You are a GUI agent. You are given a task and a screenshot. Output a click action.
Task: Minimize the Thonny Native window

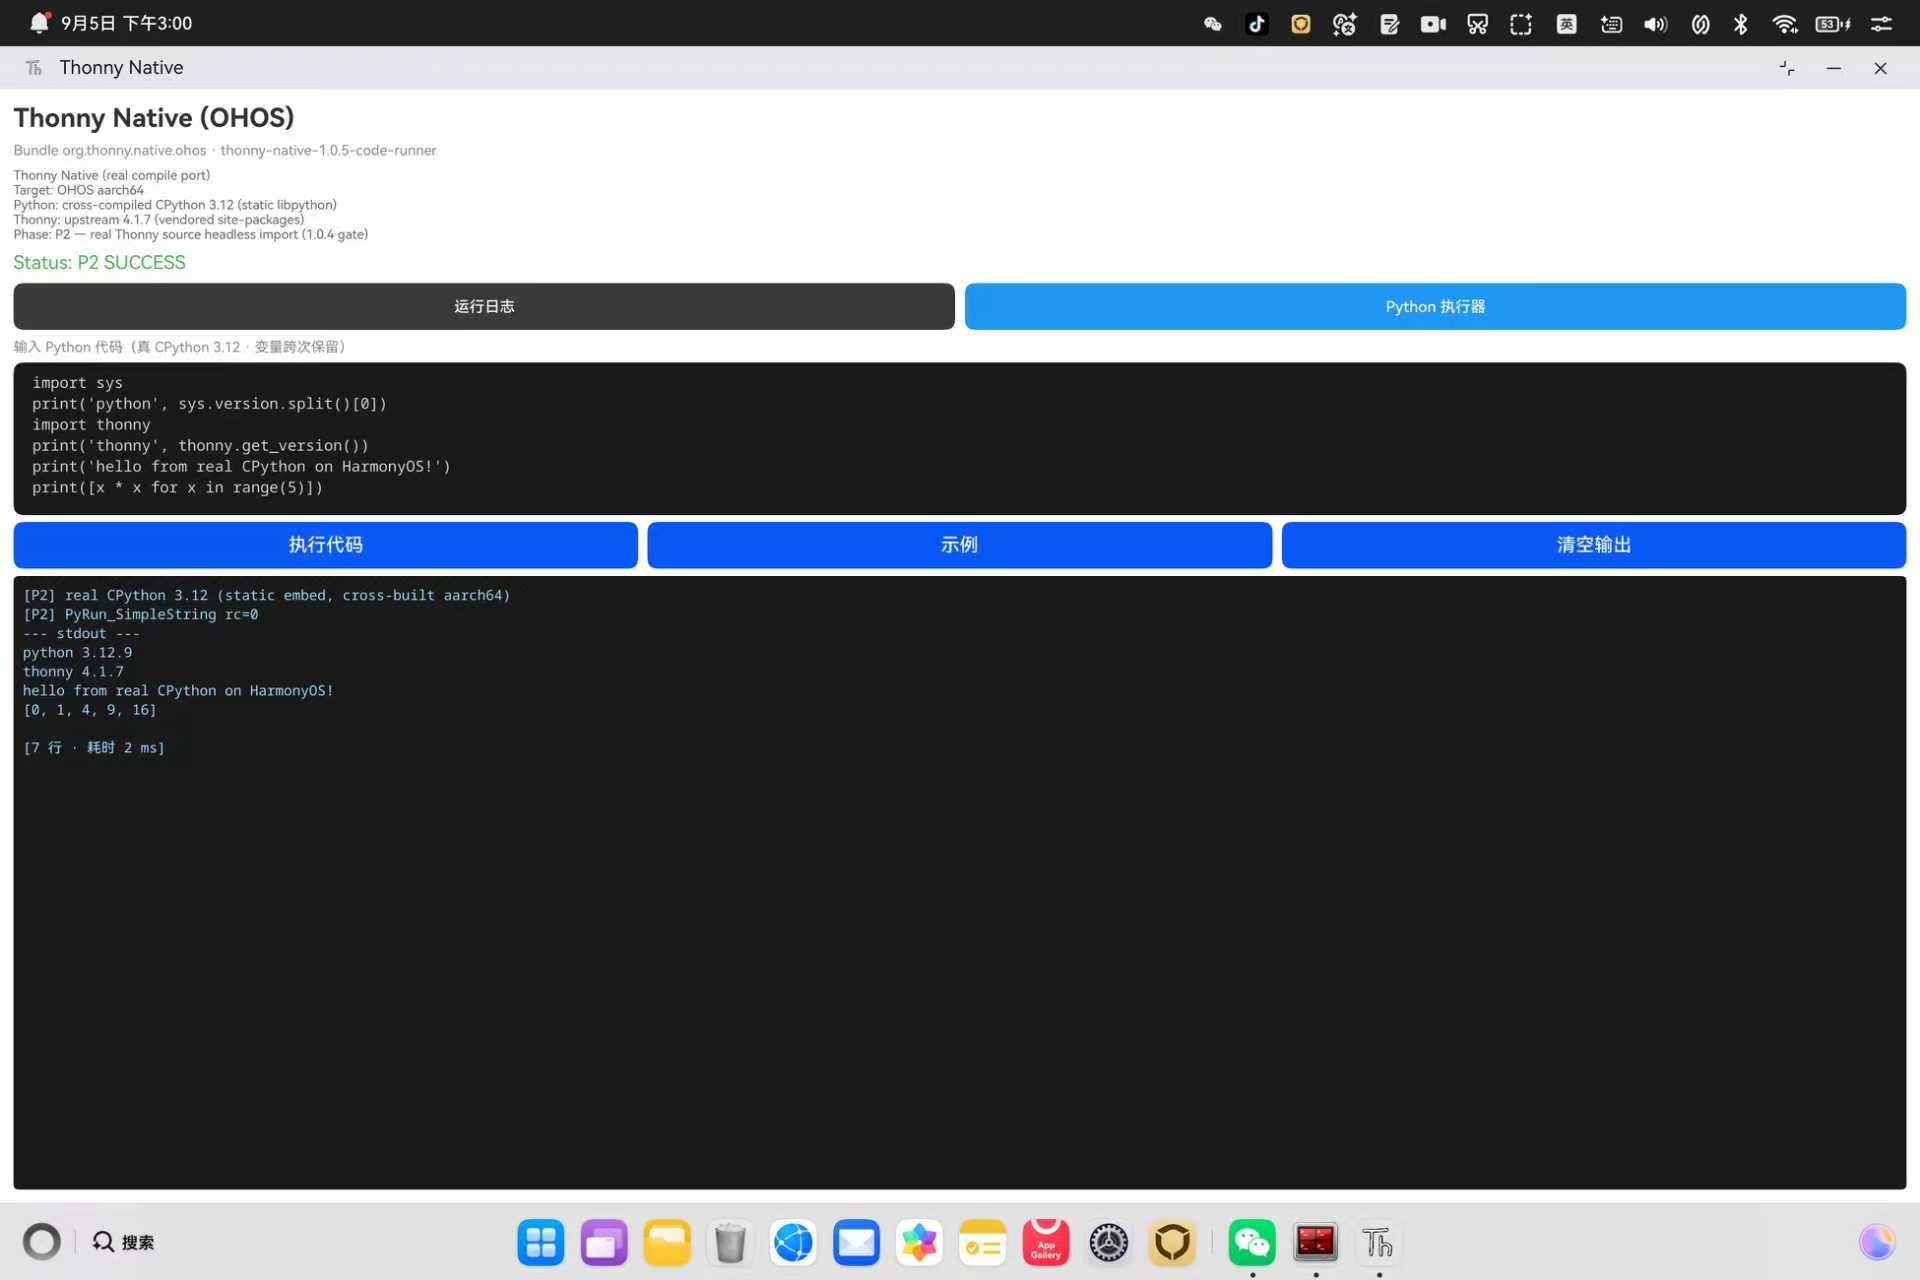[x=1834, y=68]
